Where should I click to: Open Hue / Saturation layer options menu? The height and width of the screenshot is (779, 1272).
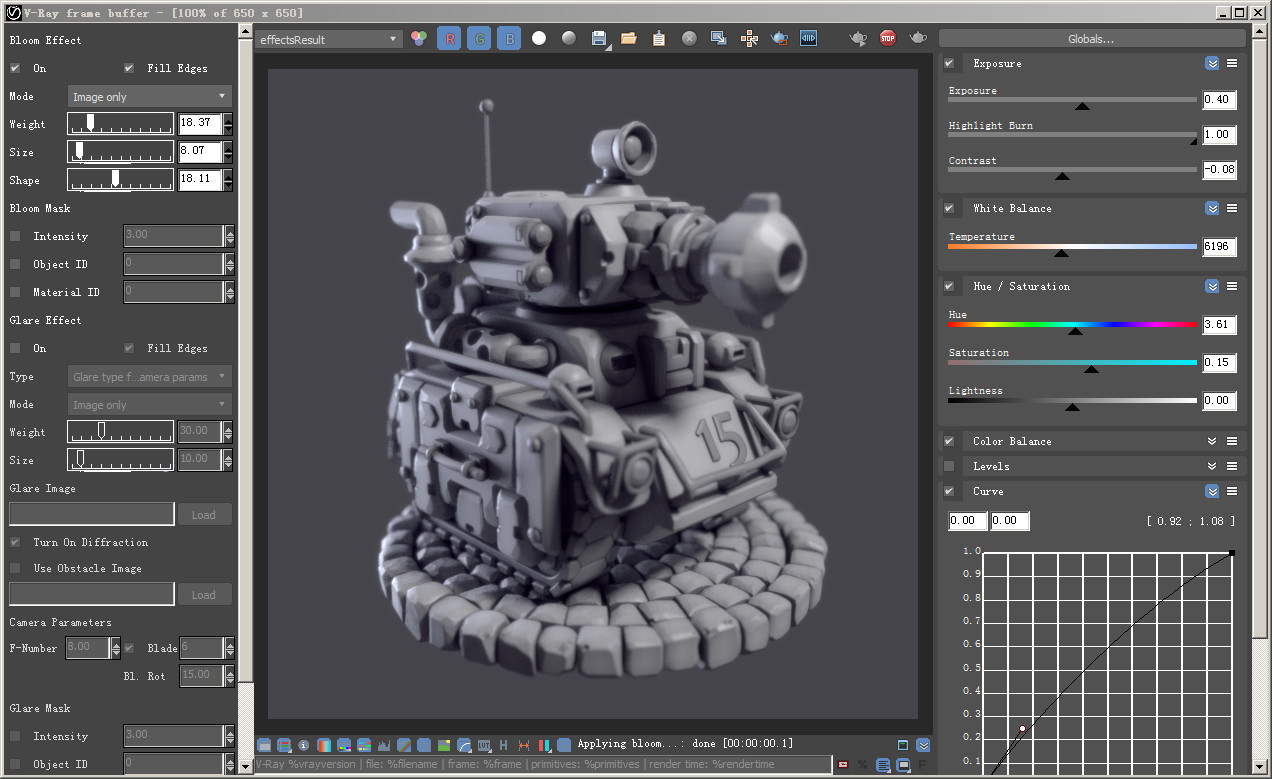(x=1232, y=286)
